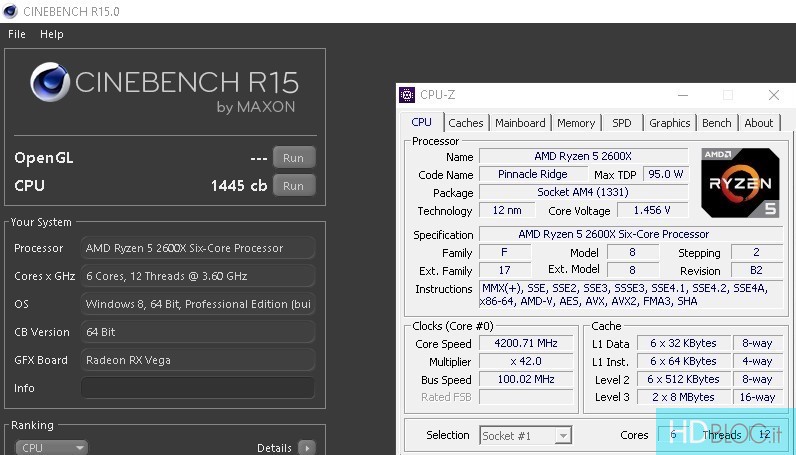Viewport: 796px width, 455px height.
Task: Open the SPD tab
Action: [x=621, y=123]
